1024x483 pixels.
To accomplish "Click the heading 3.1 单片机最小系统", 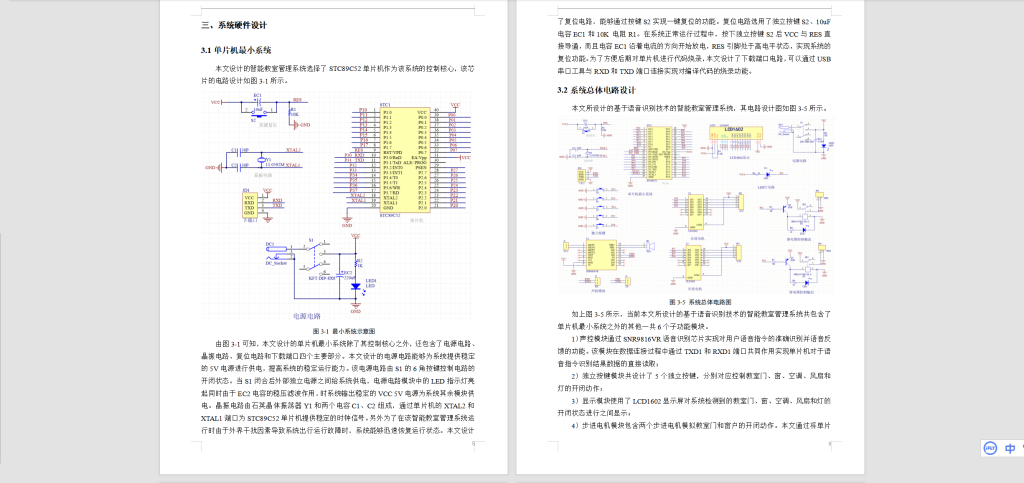I will click(x=236, y=50).
